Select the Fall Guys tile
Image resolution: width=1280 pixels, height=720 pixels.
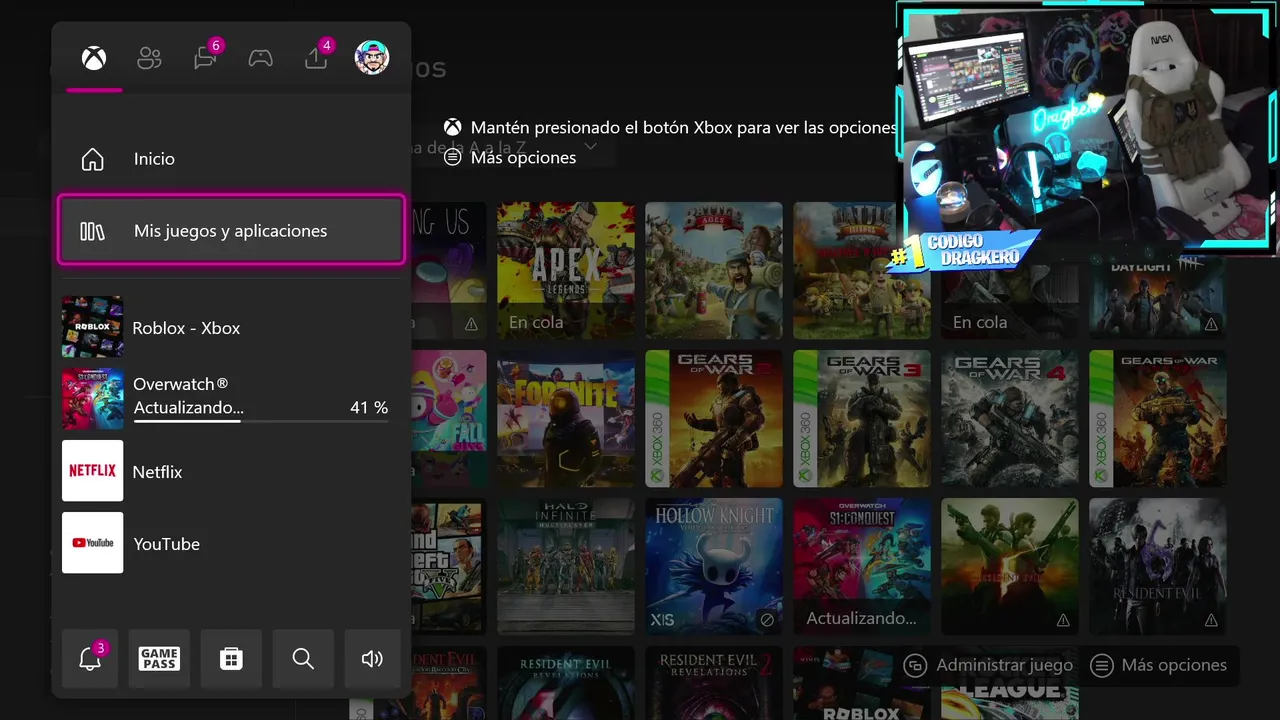pyautogui.click(x=450, y=418)
